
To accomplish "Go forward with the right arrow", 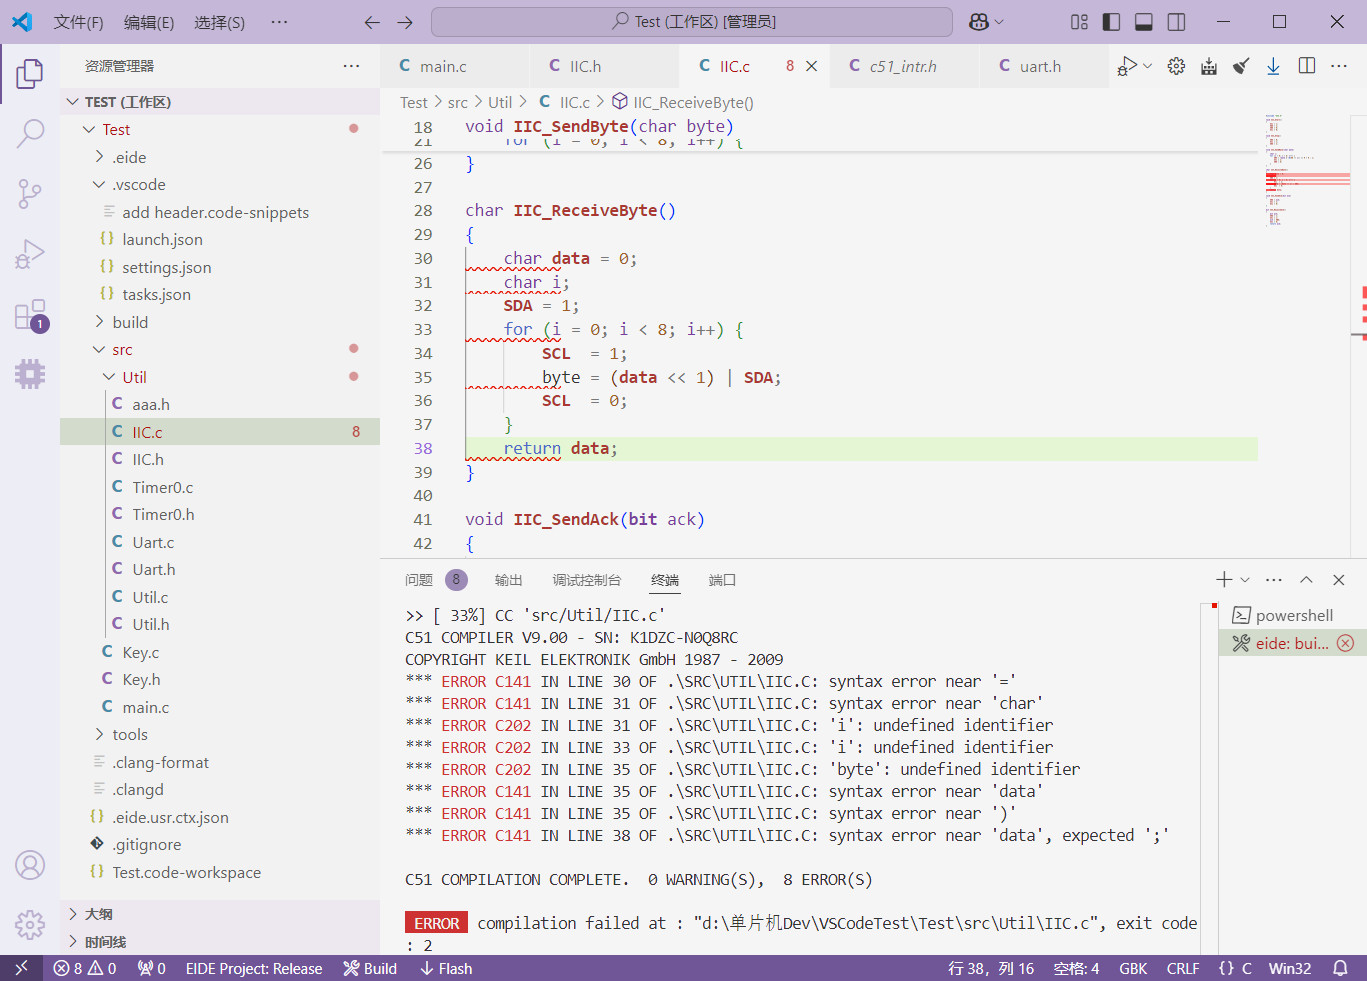I will coord(405,22).
